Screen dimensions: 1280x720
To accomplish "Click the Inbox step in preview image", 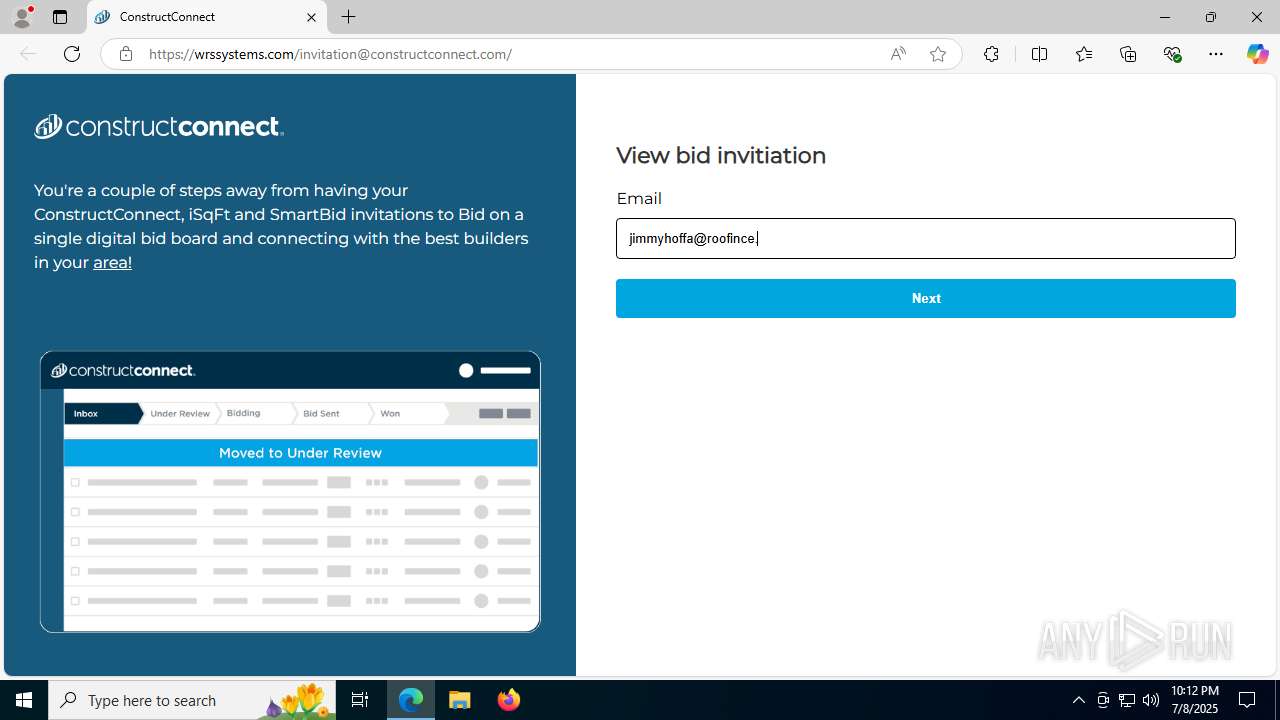I will (102, 413).
